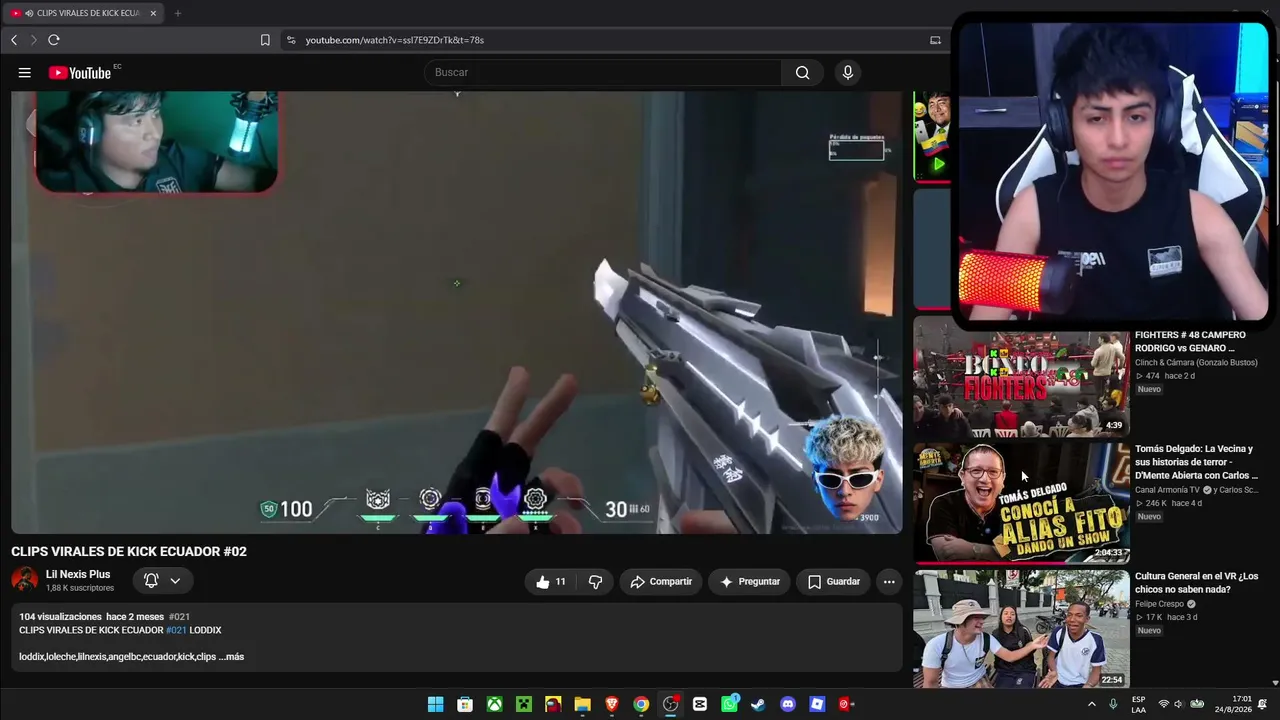Screen dimensions: 1280x720
Task: Open the Tomás Delgado La Vecina title
Action: [x=1196, y=462]
